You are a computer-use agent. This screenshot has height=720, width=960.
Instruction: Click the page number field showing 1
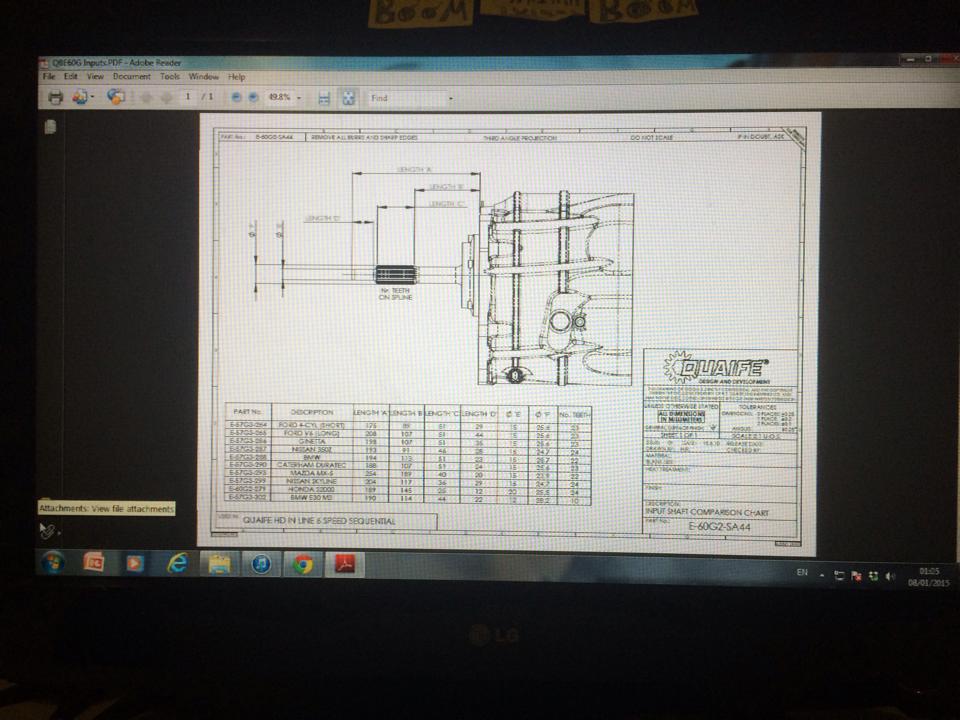coord(189,97)
